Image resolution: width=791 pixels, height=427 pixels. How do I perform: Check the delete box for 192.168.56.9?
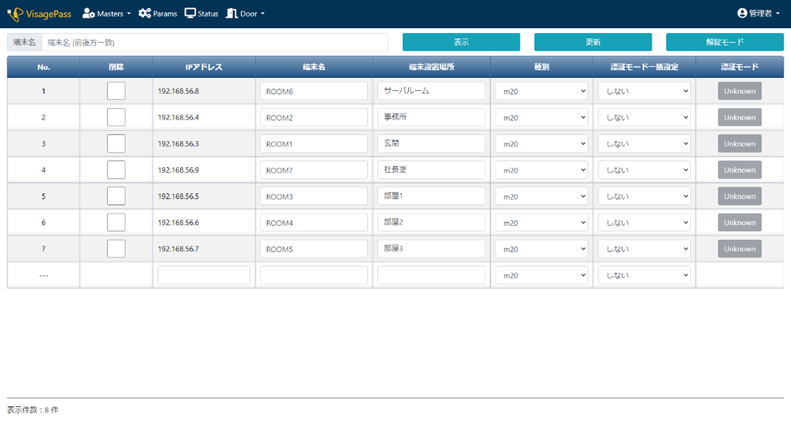click(116, 170)
